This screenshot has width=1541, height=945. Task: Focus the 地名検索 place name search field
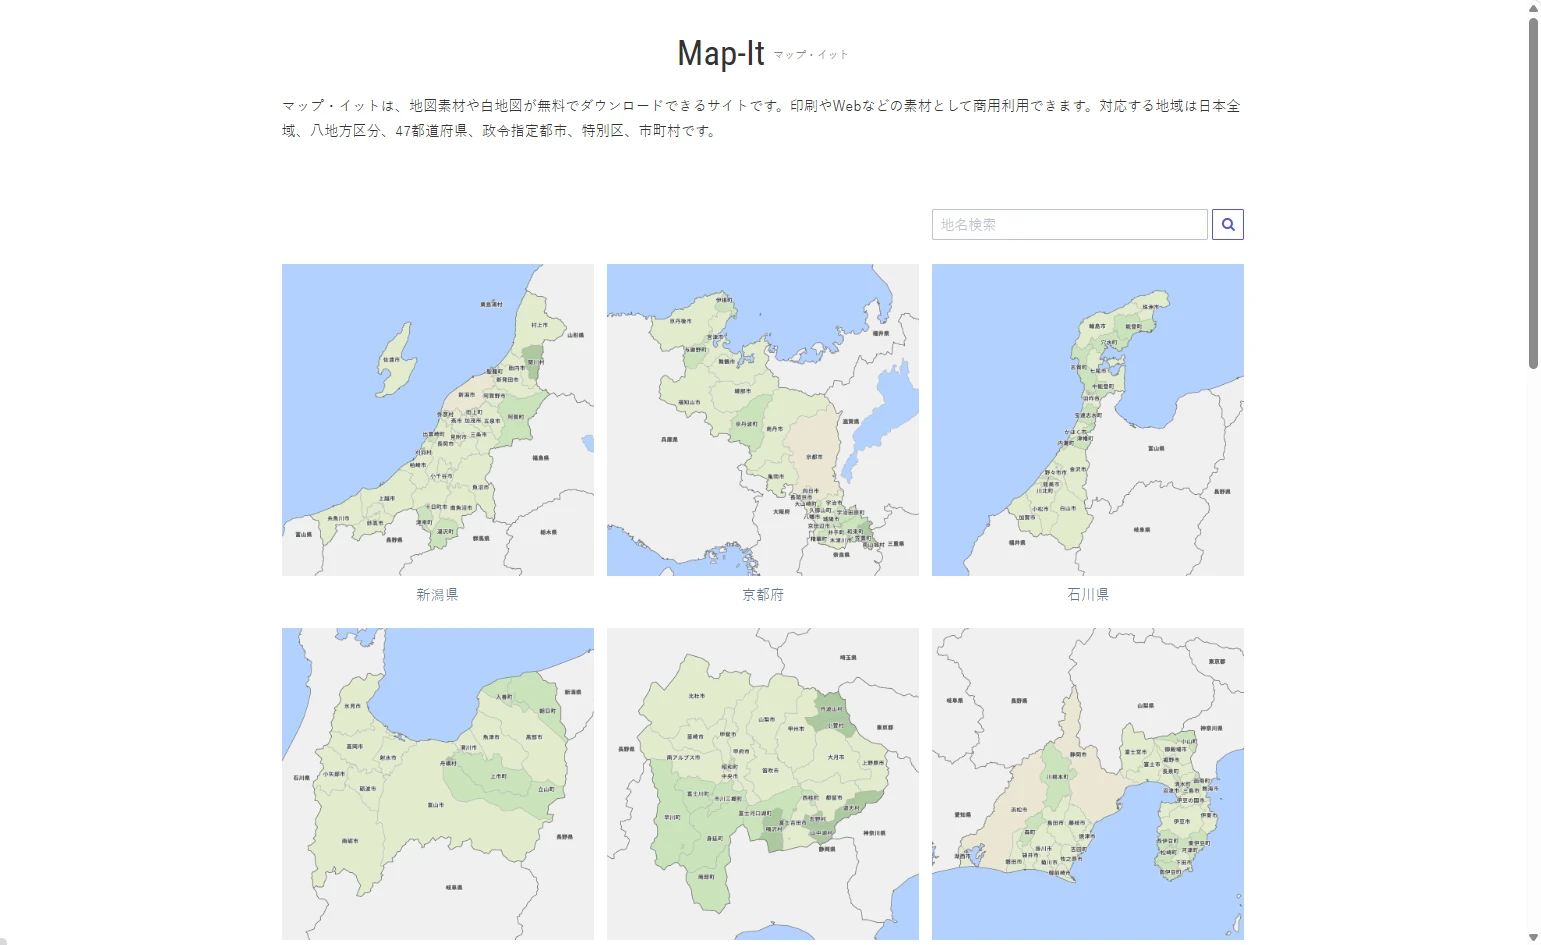click(x=1068, y=224)
